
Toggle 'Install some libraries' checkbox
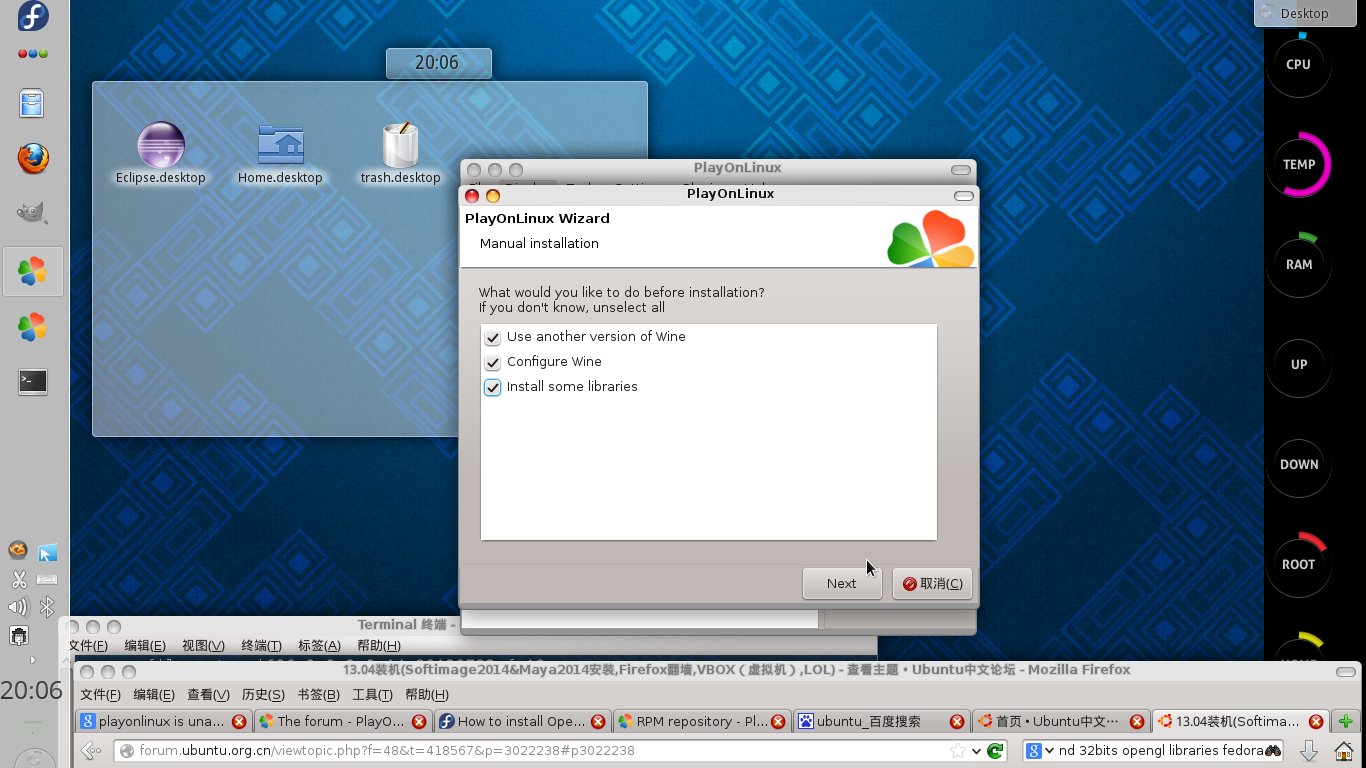point(493,387)
